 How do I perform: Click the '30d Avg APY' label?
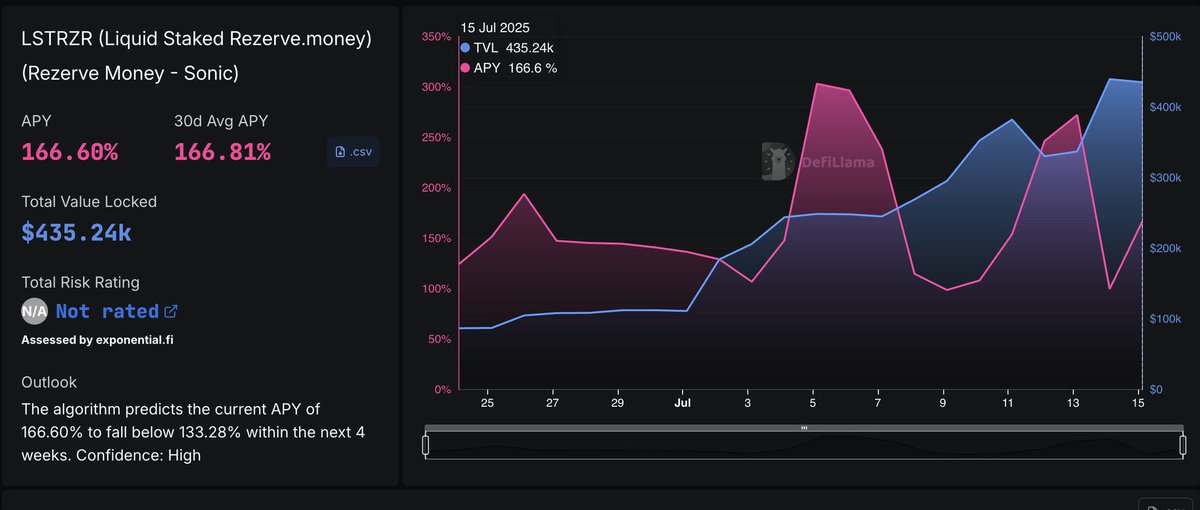point(221,121)
